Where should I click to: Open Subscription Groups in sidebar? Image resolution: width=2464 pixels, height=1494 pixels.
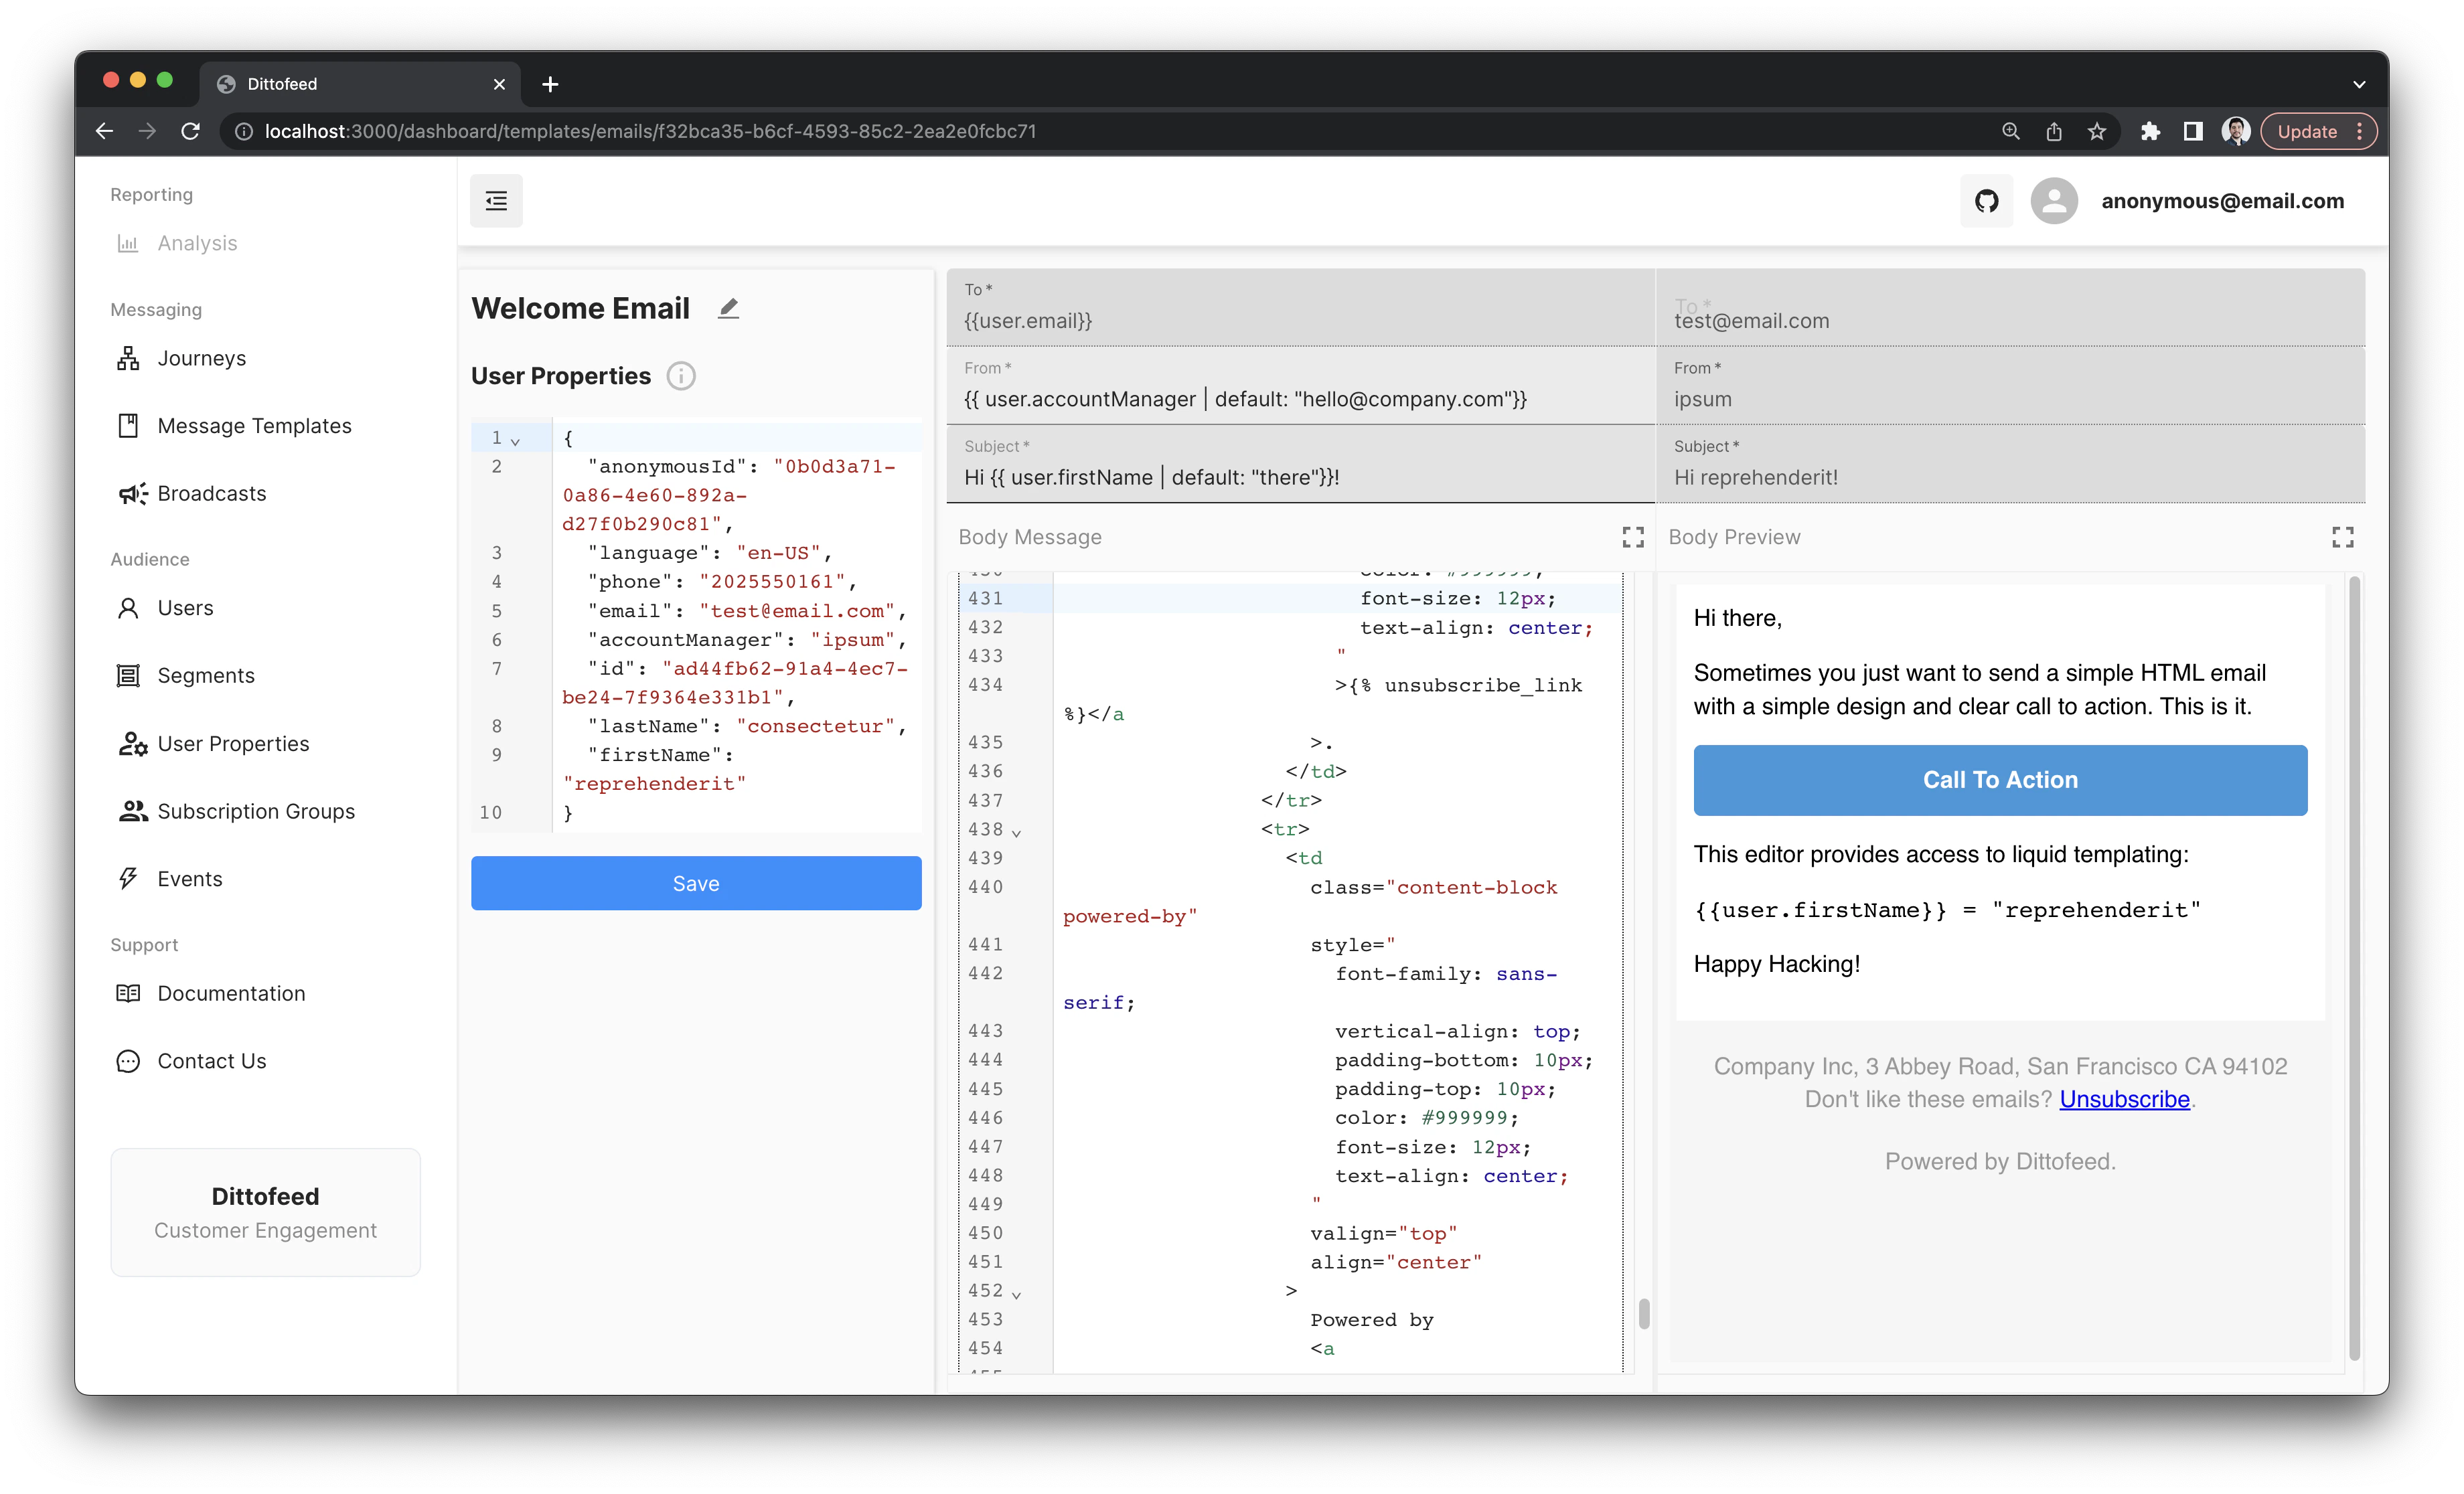pyautogui.click(x=256, y=811)
